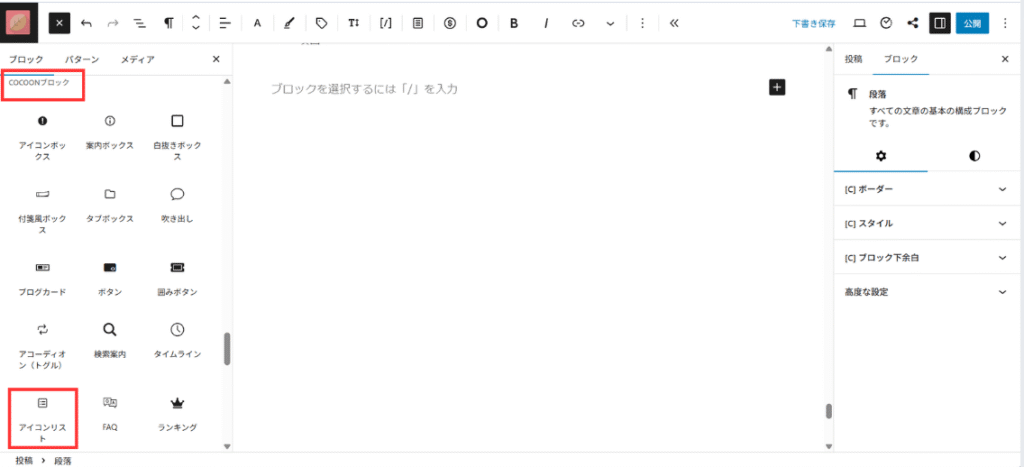Switch to the 投稿 tab in the sidebar
Image resolution: width=1024 pixels, height=467 pixels.
853,59
